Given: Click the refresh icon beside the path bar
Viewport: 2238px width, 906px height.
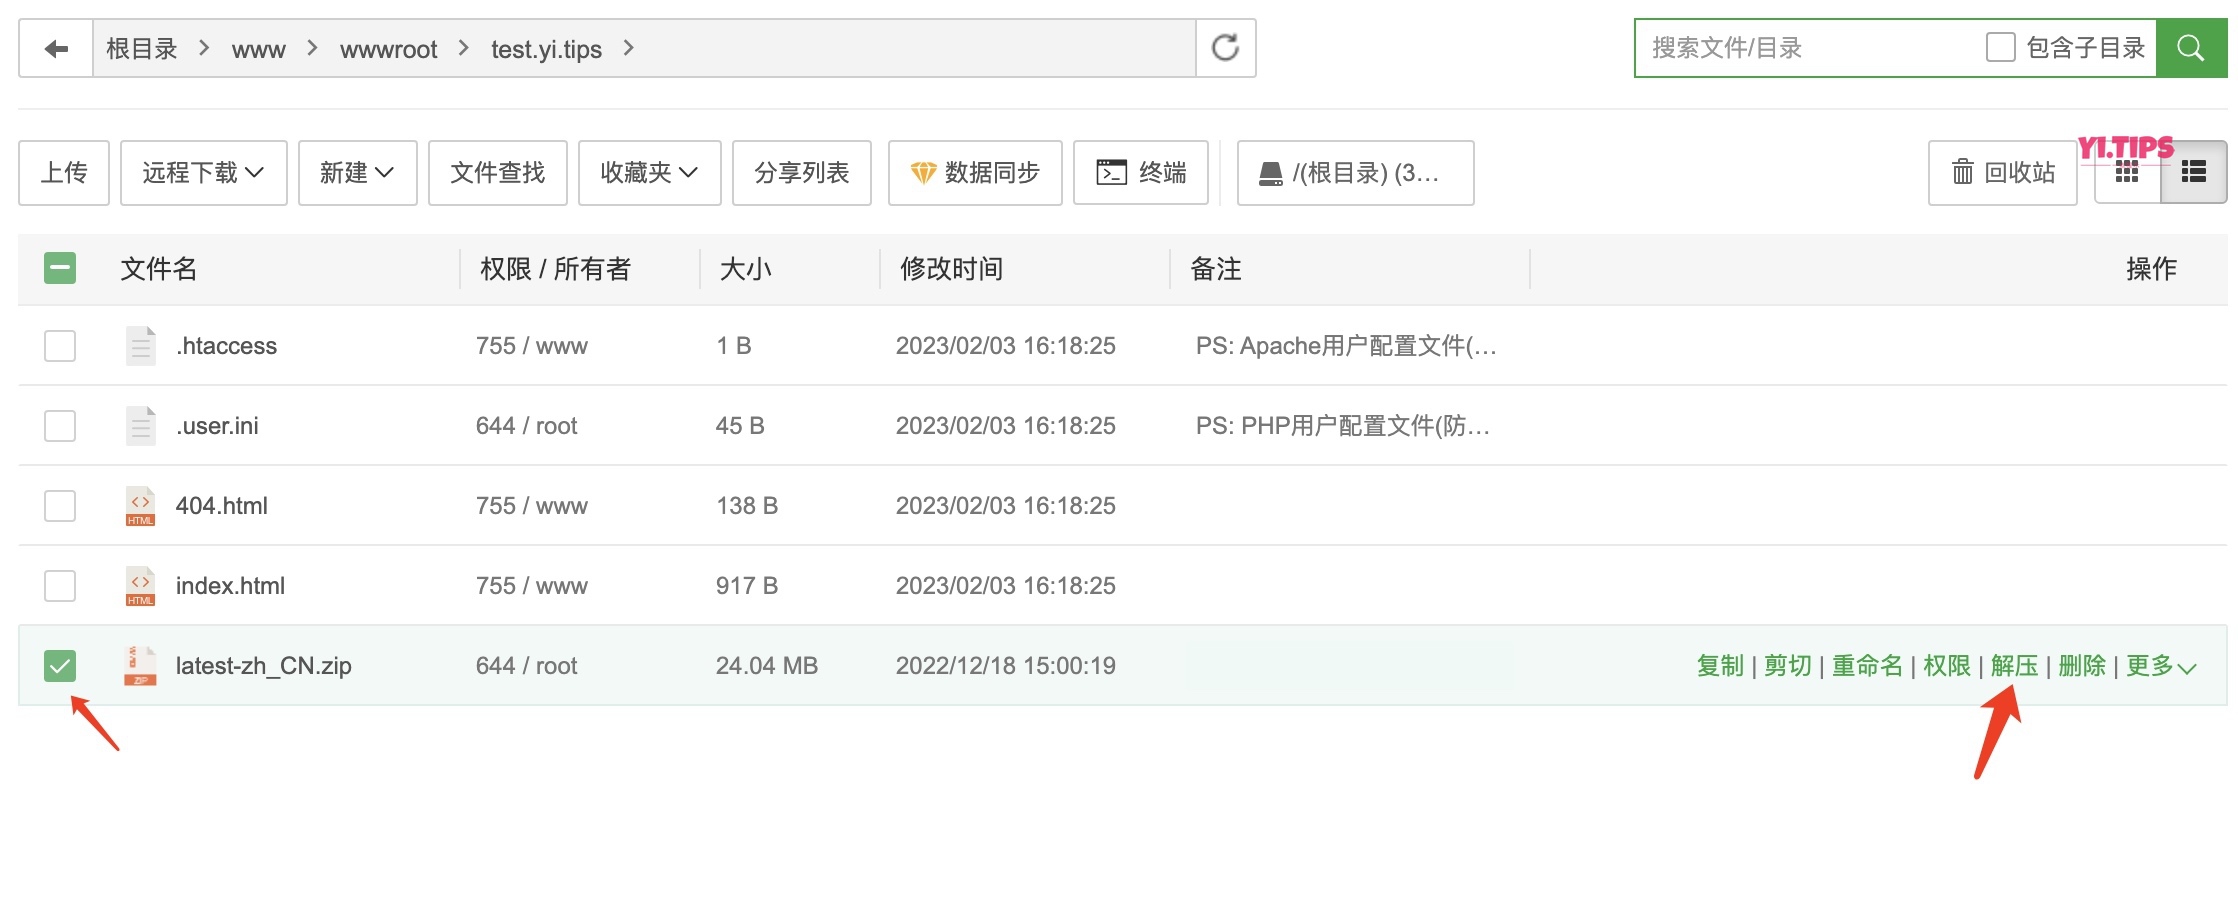Looking at the screenshot, I should coord(1224,47).
